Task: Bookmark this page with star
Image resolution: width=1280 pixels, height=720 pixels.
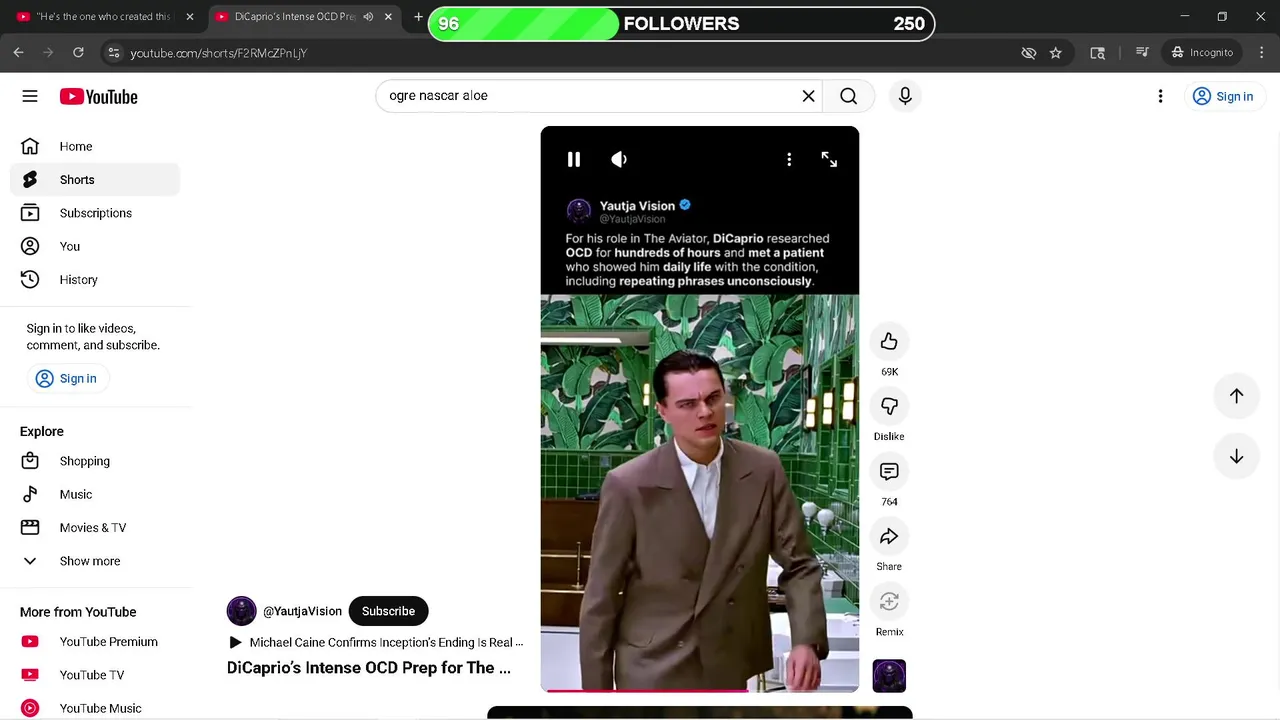Action: (x=1056, y=53)
